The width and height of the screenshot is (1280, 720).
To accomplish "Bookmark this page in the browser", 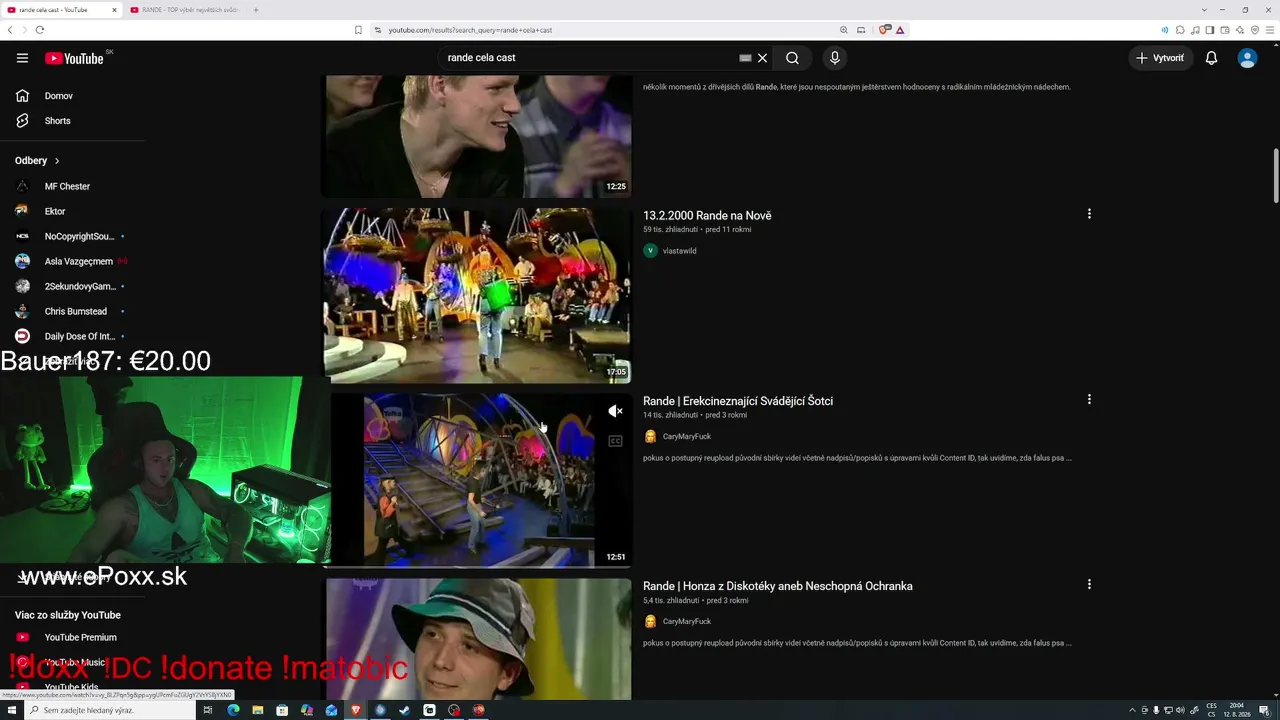I will [x=358, y=30].
